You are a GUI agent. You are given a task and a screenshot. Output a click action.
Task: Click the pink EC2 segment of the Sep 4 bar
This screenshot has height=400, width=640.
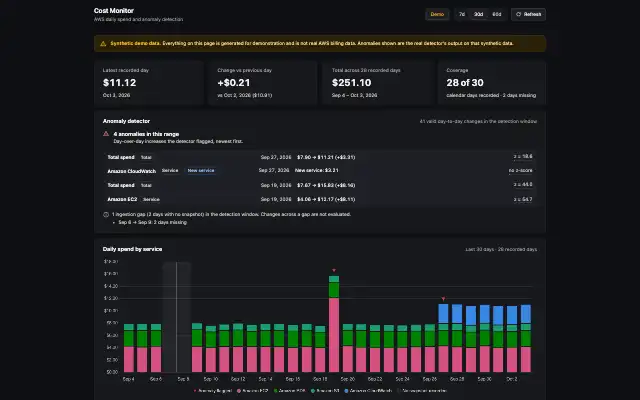(x=129, y=359)
